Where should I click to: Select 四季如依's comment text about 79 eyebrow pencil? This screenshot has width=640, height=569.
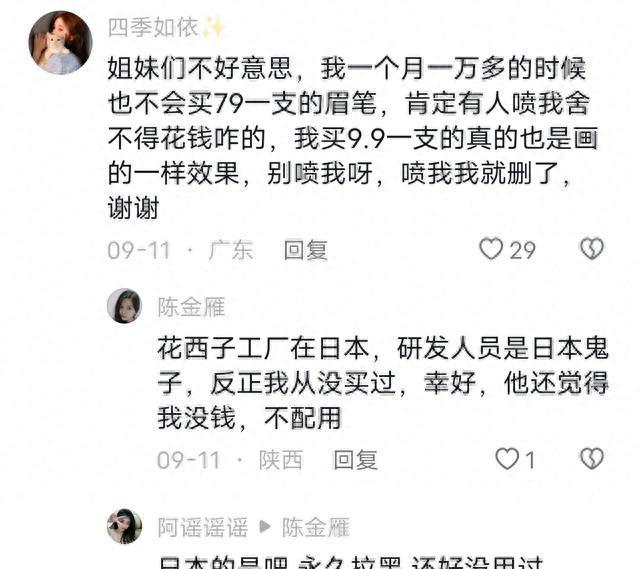point(353,138)
